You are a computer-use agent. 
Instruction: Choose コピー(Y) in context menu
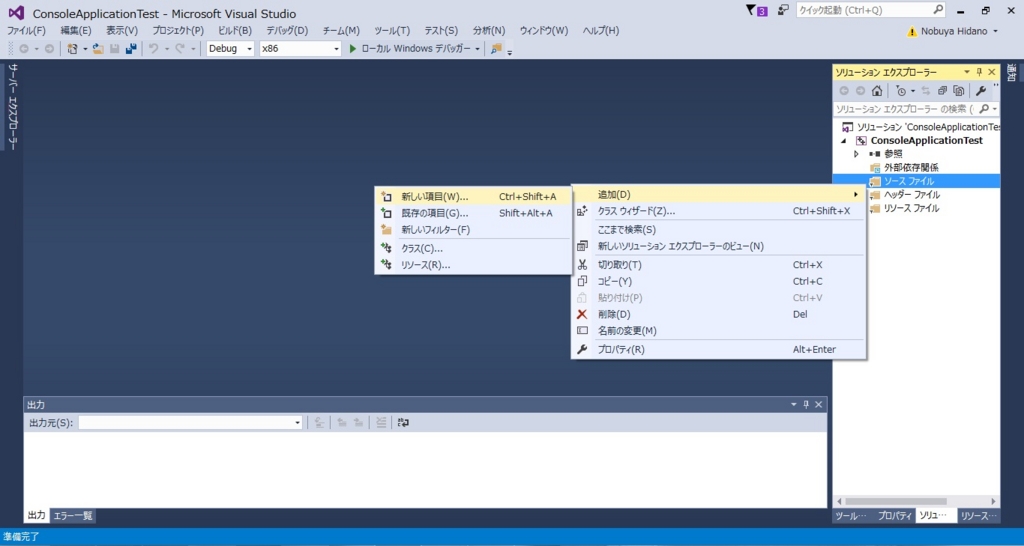tap(718, 281)
